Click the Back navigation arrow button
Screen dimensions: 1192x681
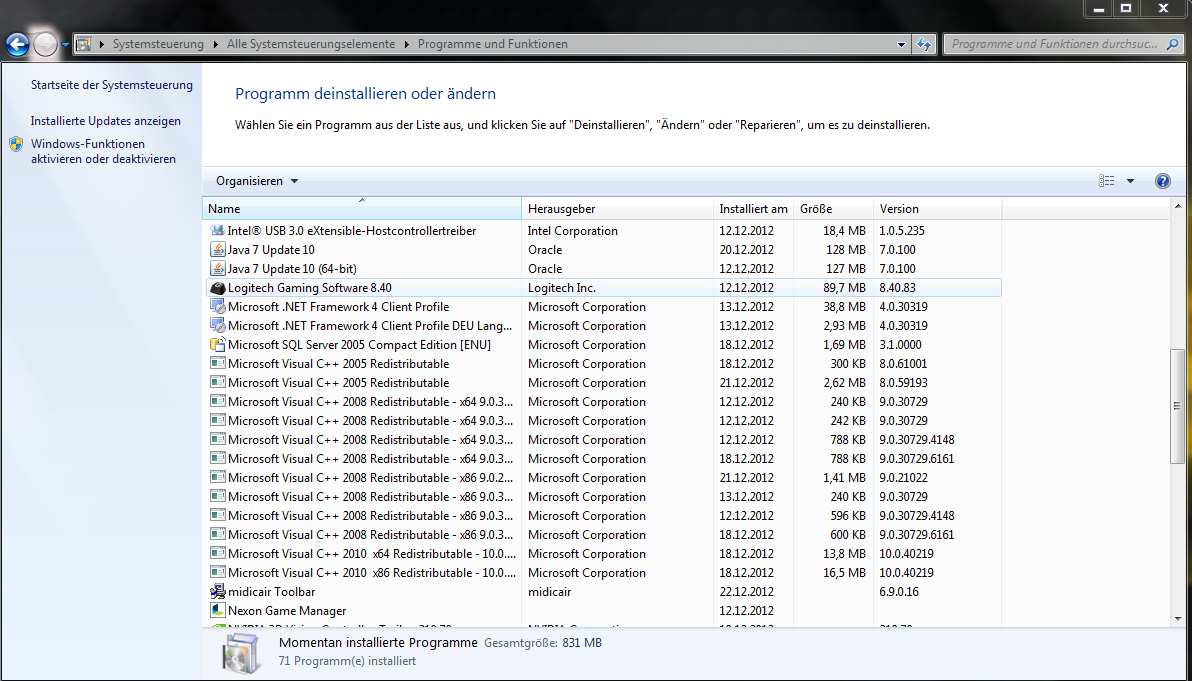(x=17, y=44)
